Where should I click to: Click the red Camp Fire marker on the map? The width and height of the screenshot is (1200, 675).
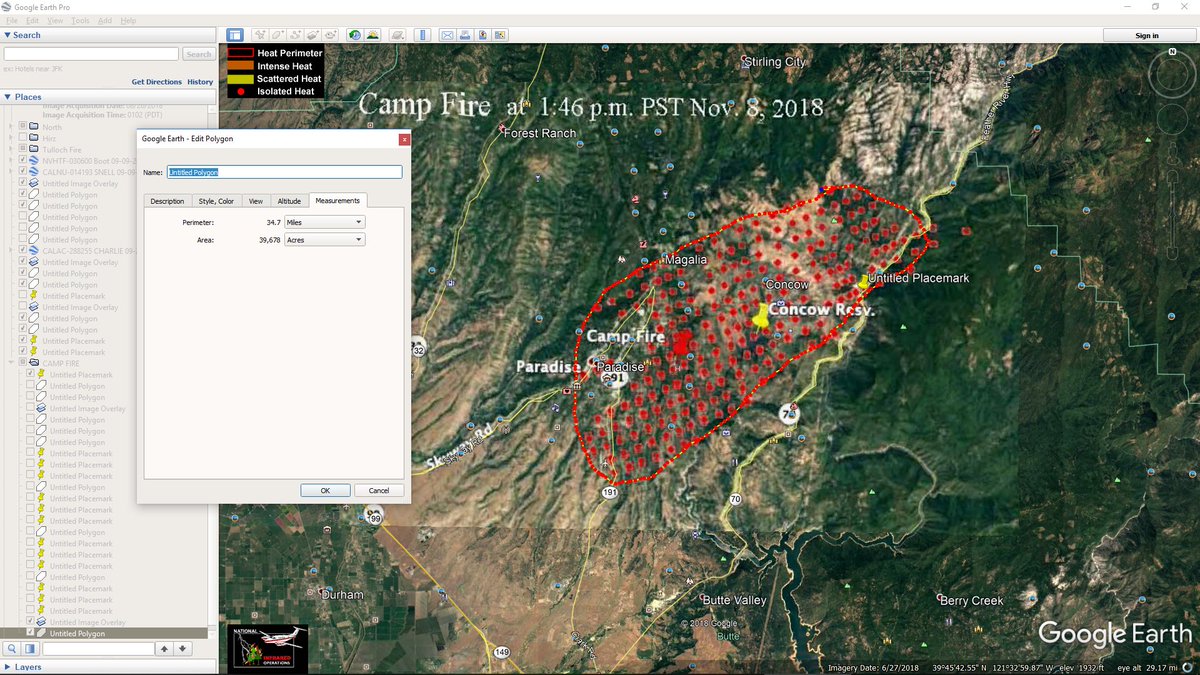point(682,343)
